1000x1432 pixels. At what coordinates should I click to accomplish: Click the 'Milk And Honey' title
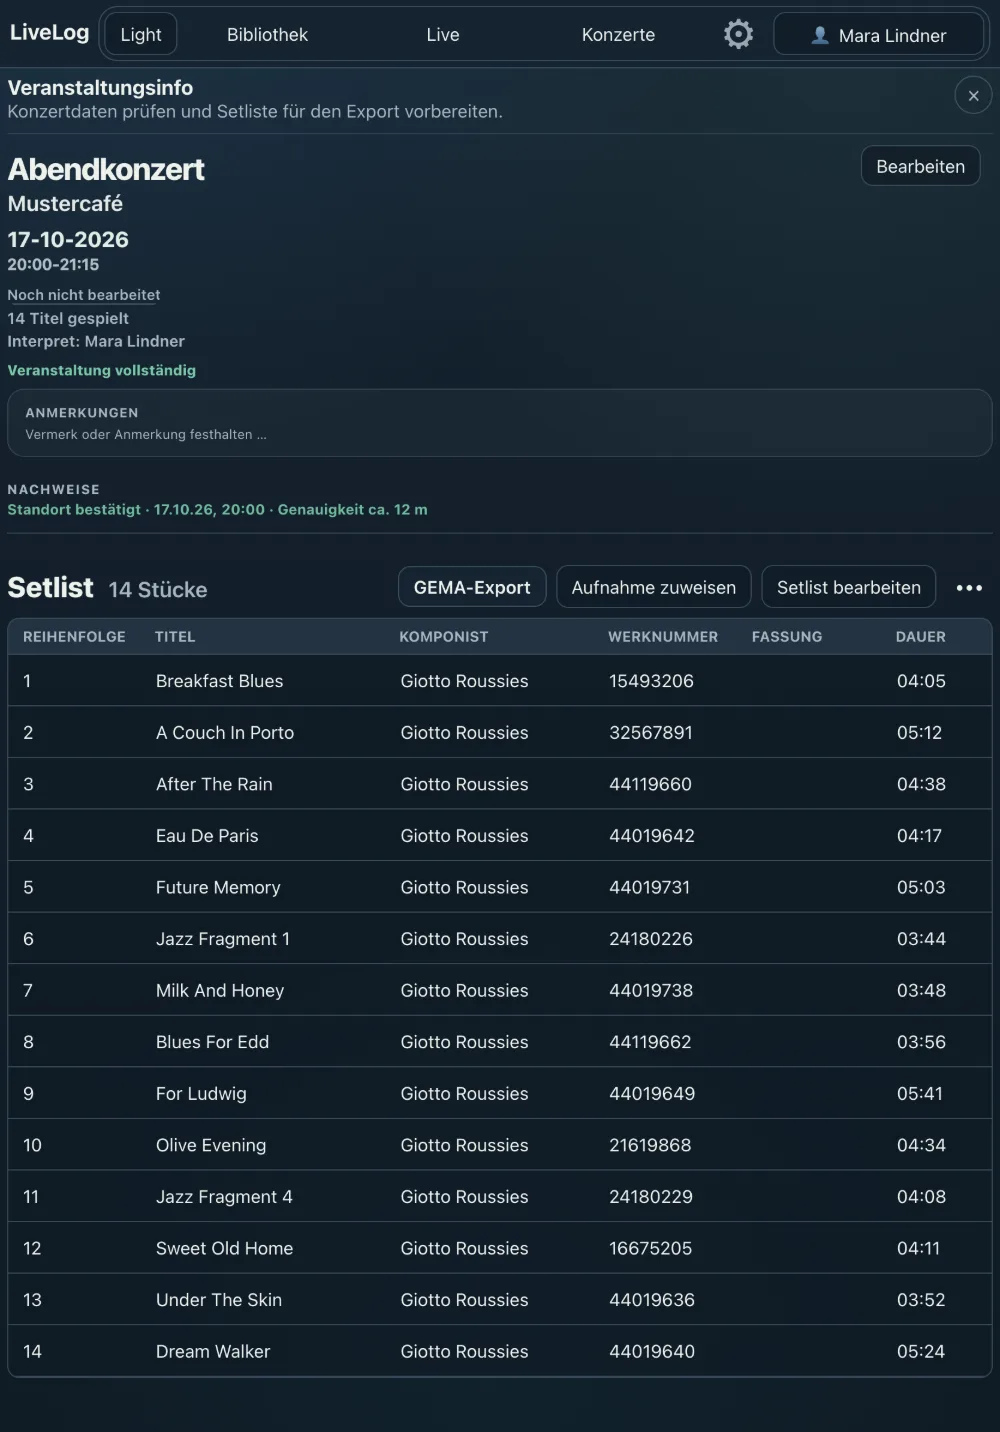point(220,991)
